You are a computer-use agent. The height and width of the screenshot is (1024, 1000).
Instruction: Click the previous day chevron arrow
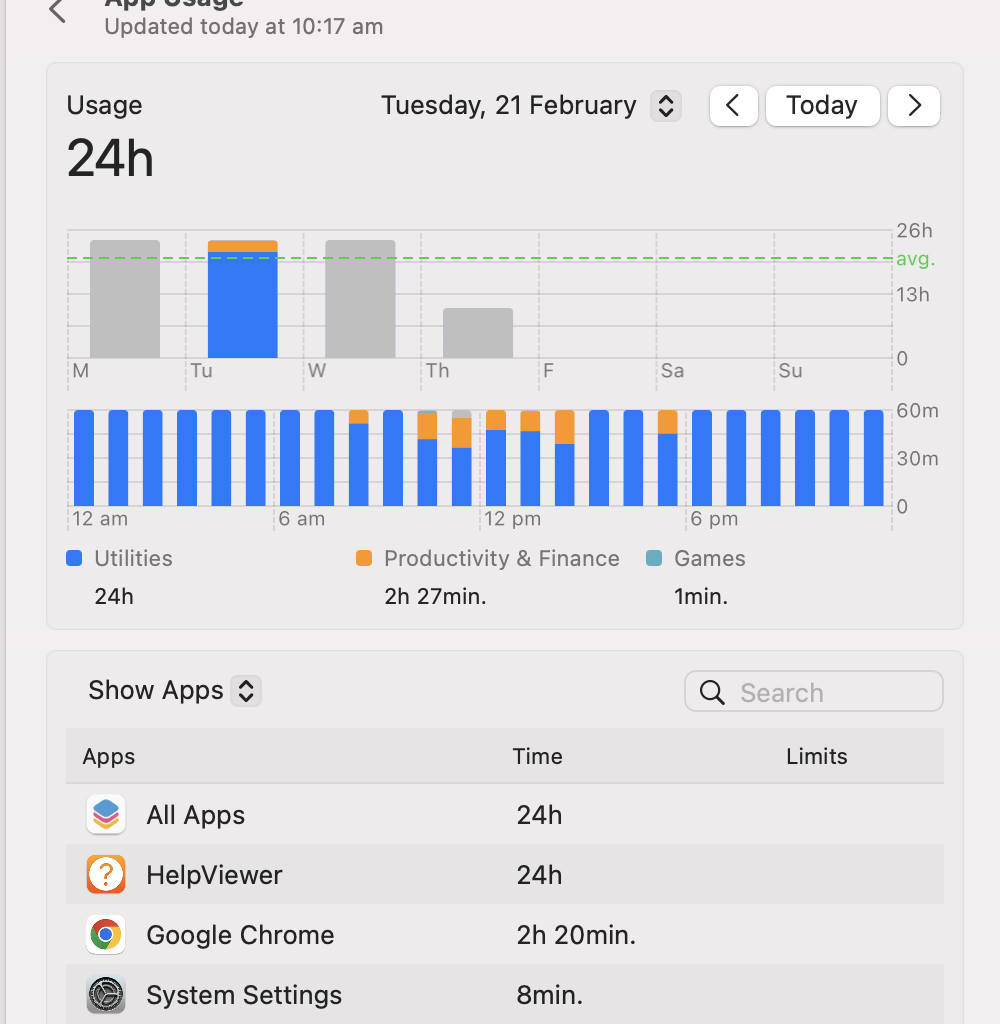coord(733,105)
